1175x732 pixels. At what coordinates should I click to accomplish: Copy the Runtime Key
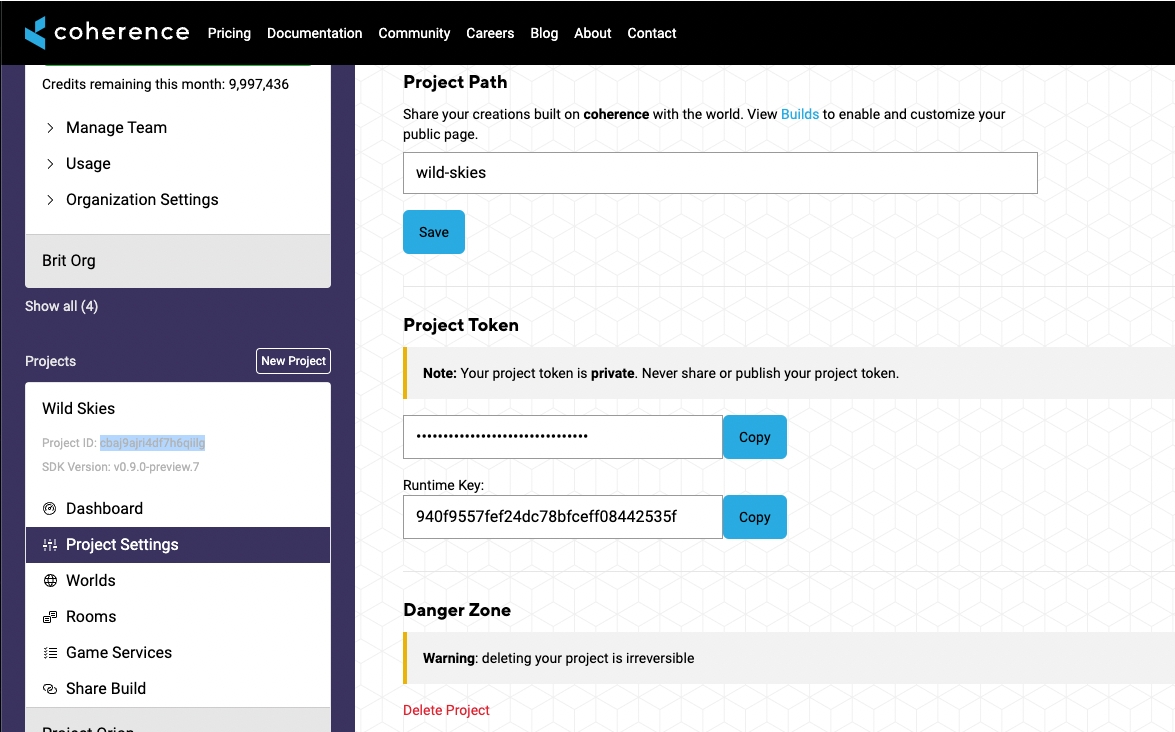754,517
